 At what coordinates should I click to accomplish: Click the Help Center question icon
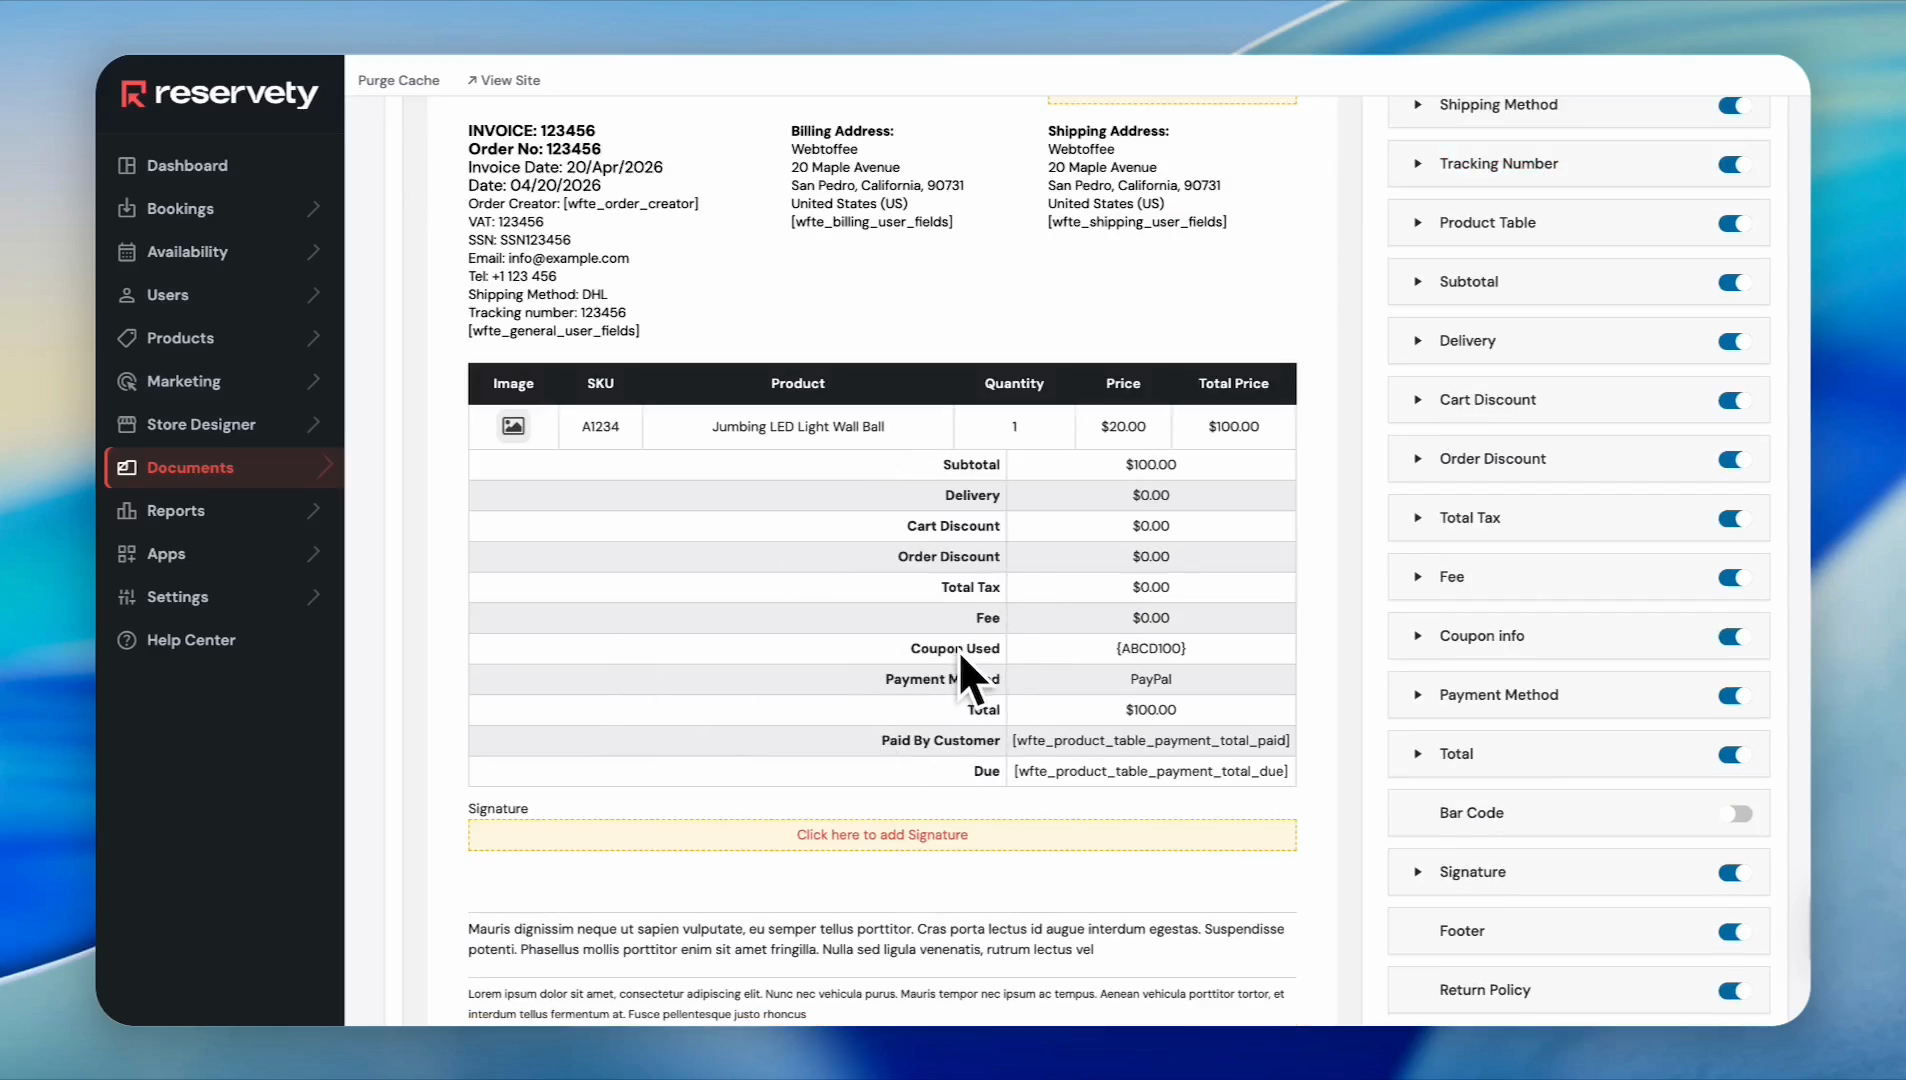click(x=127, y=640)
